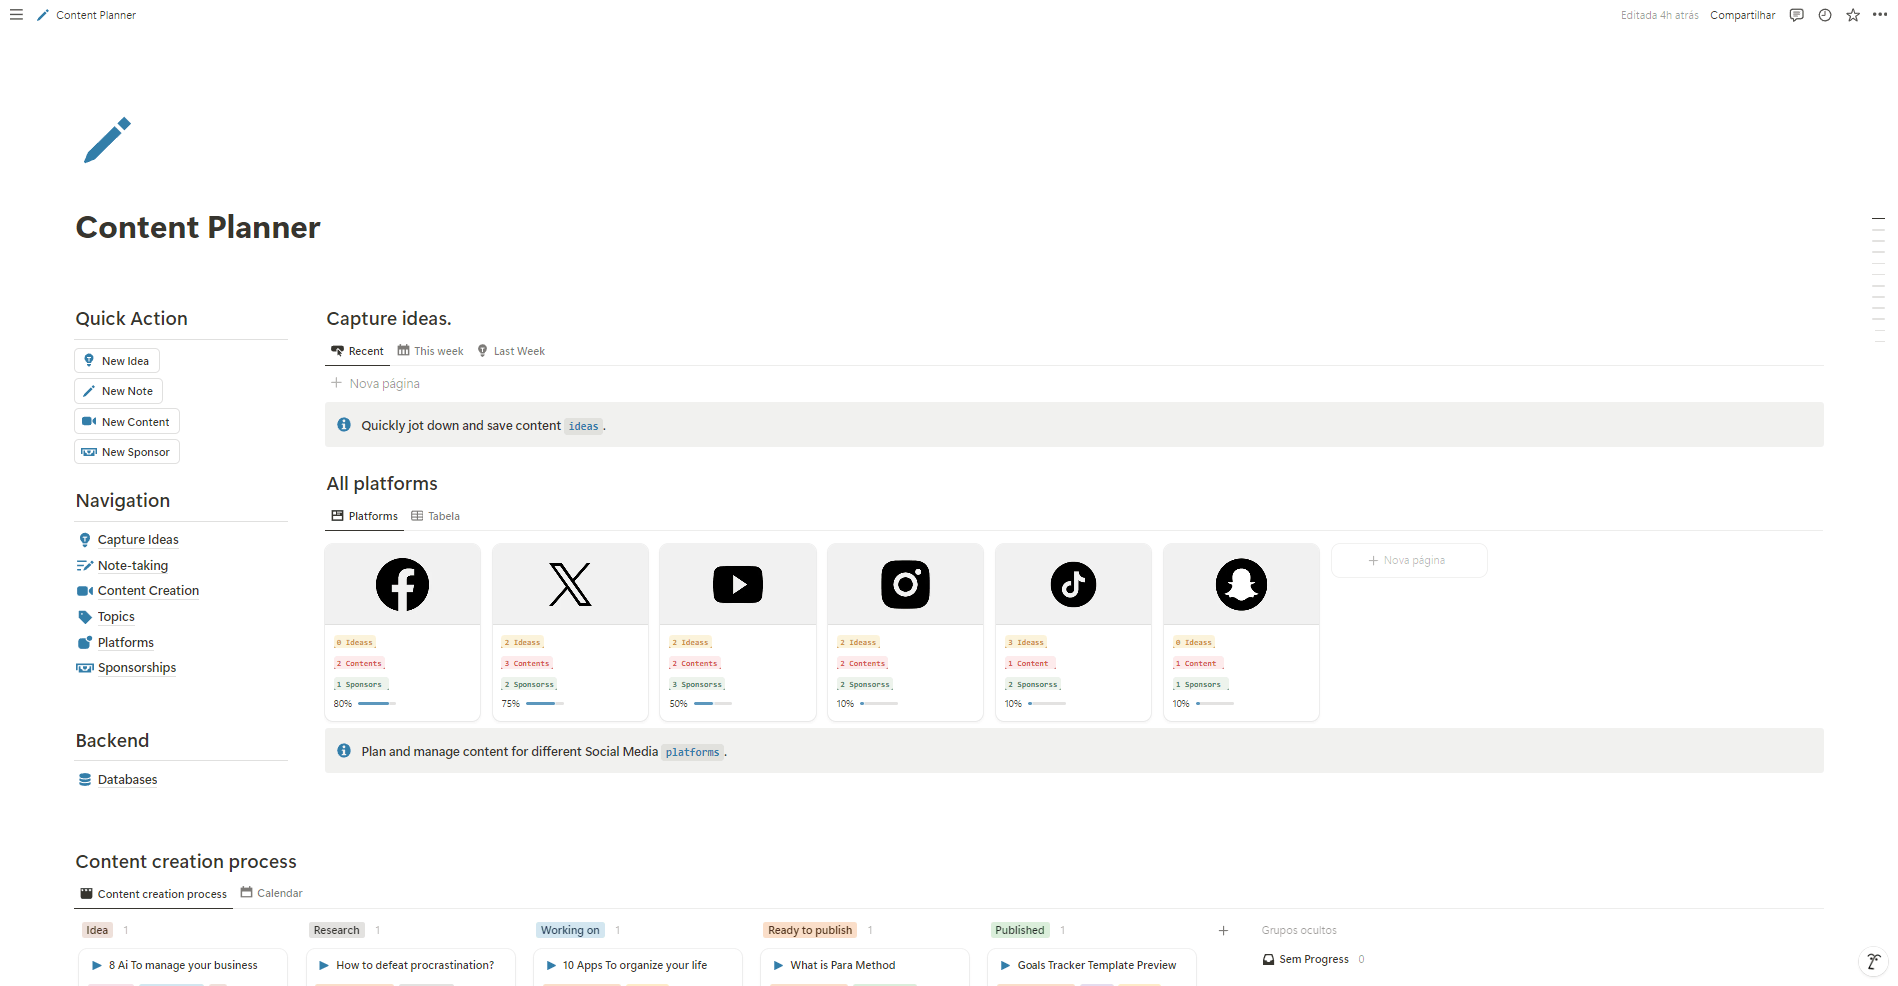
Task: Open the comments icon in top bar
Action: [x=1796, y=15]
